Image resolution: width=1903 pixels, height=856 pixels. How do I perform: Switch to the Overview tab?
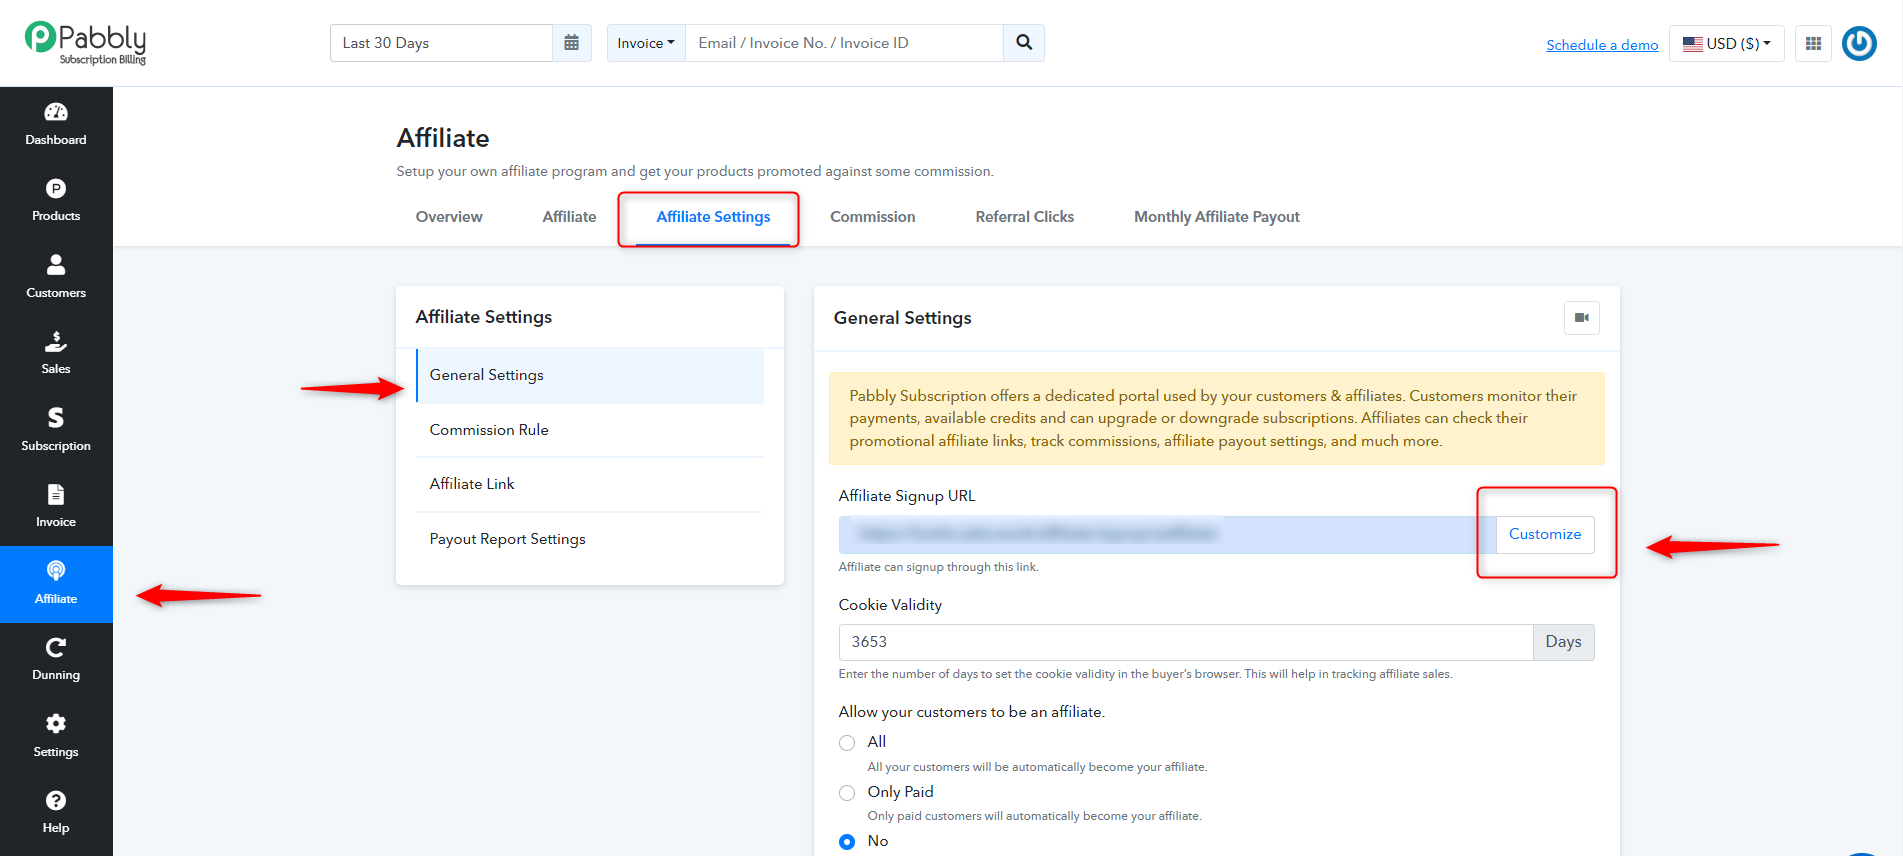pyautogui.click(x=449, y=217)
